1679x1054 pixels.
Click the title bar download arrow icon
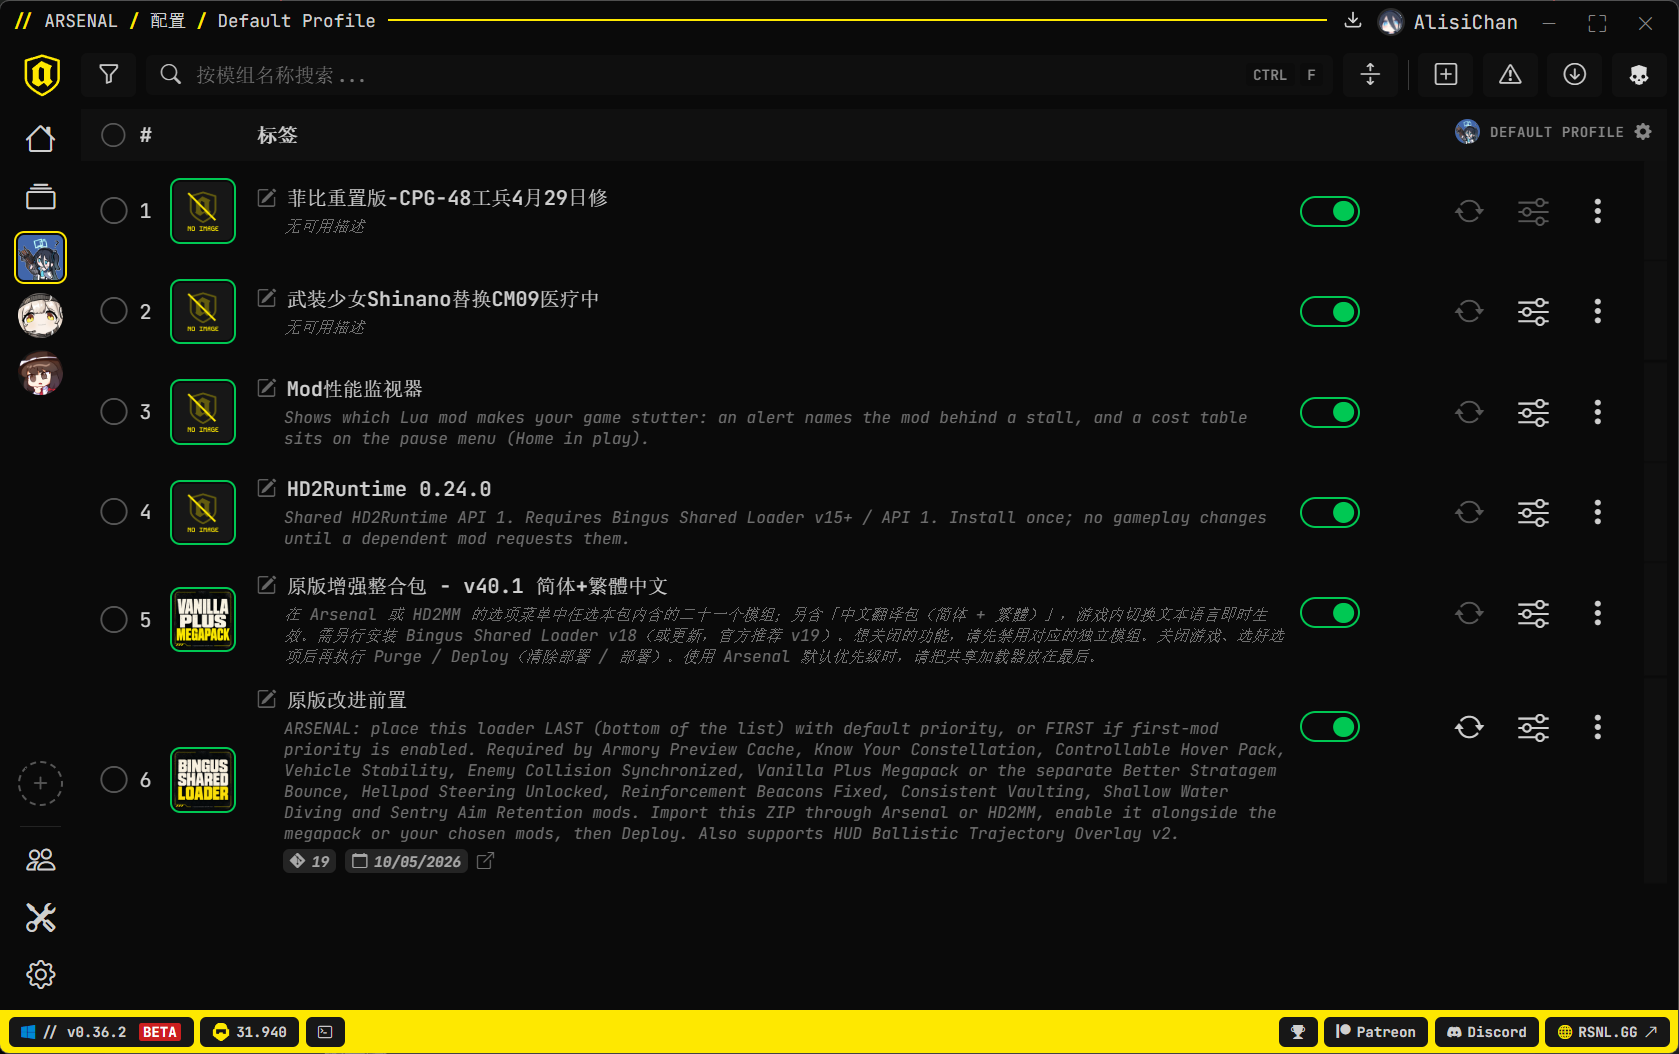(x=1353, y=21)
